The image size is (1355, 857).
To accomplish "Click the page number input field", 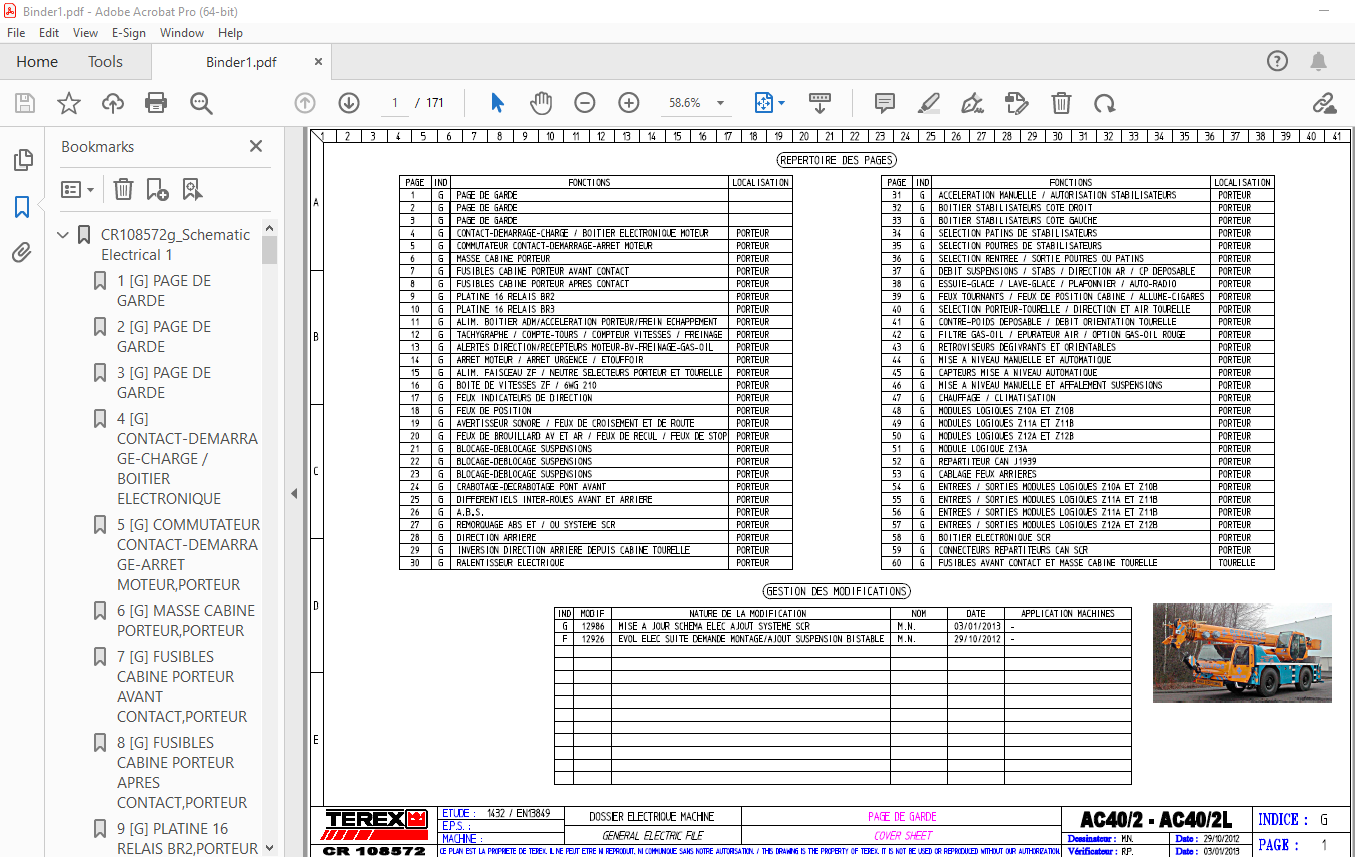I will click(395, 103).
